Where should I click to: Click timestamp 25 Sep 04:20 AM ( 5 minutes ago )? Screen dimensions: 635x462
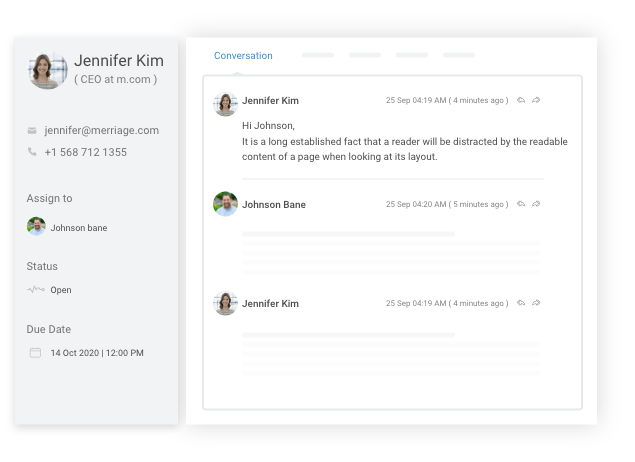447,204
